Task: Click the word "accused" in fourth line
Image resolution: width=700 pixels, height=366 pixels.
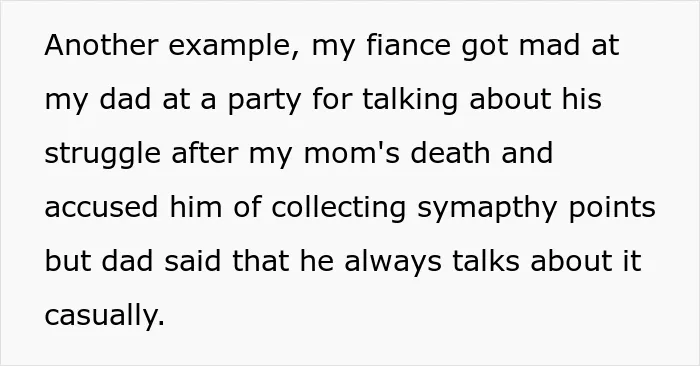Action: 101,207
